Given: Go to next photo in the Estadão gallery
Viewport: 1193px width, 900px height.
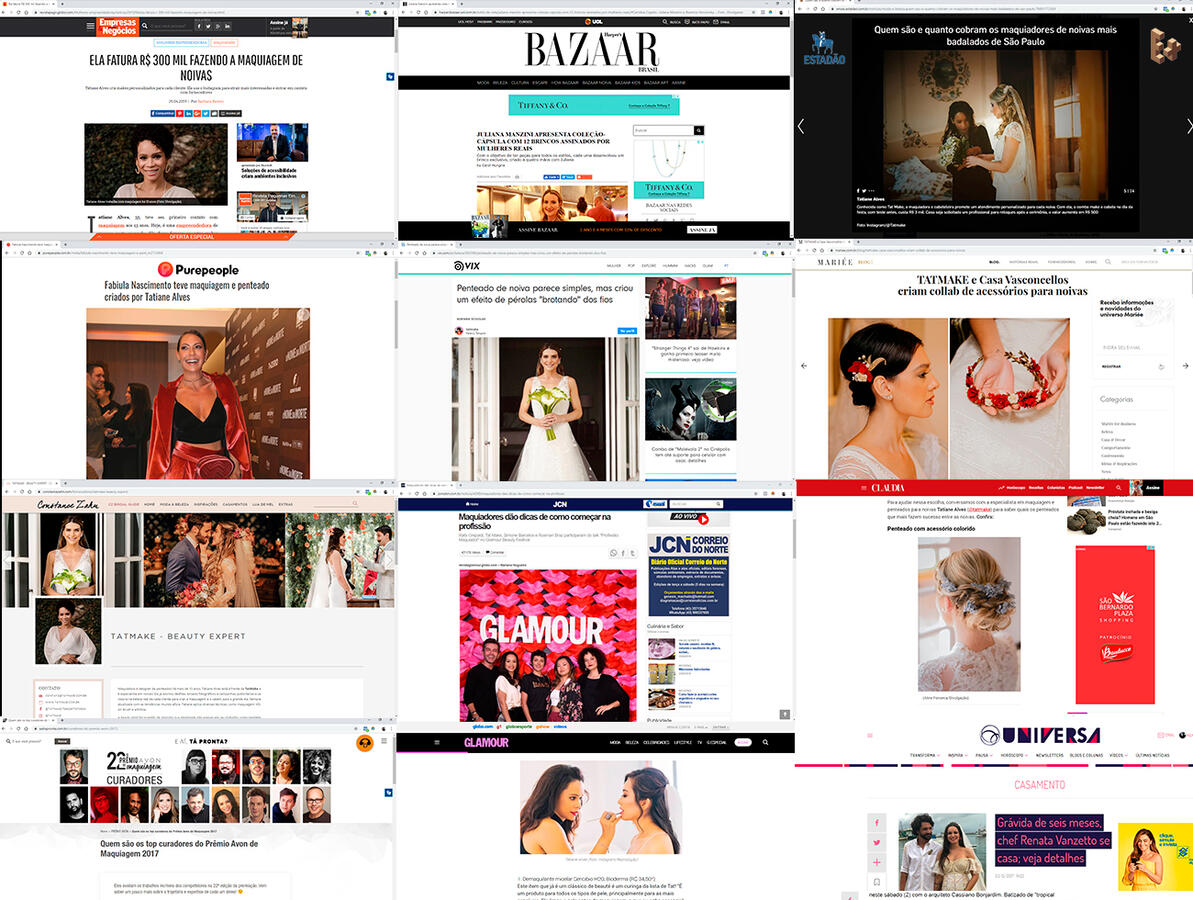Looking at the screenshot, I should tap(1188, 126).
